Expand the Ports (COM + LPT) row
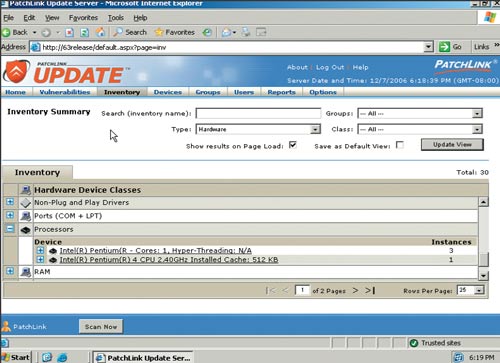This screenshot has width=500, height=363. tap(10, 215)
